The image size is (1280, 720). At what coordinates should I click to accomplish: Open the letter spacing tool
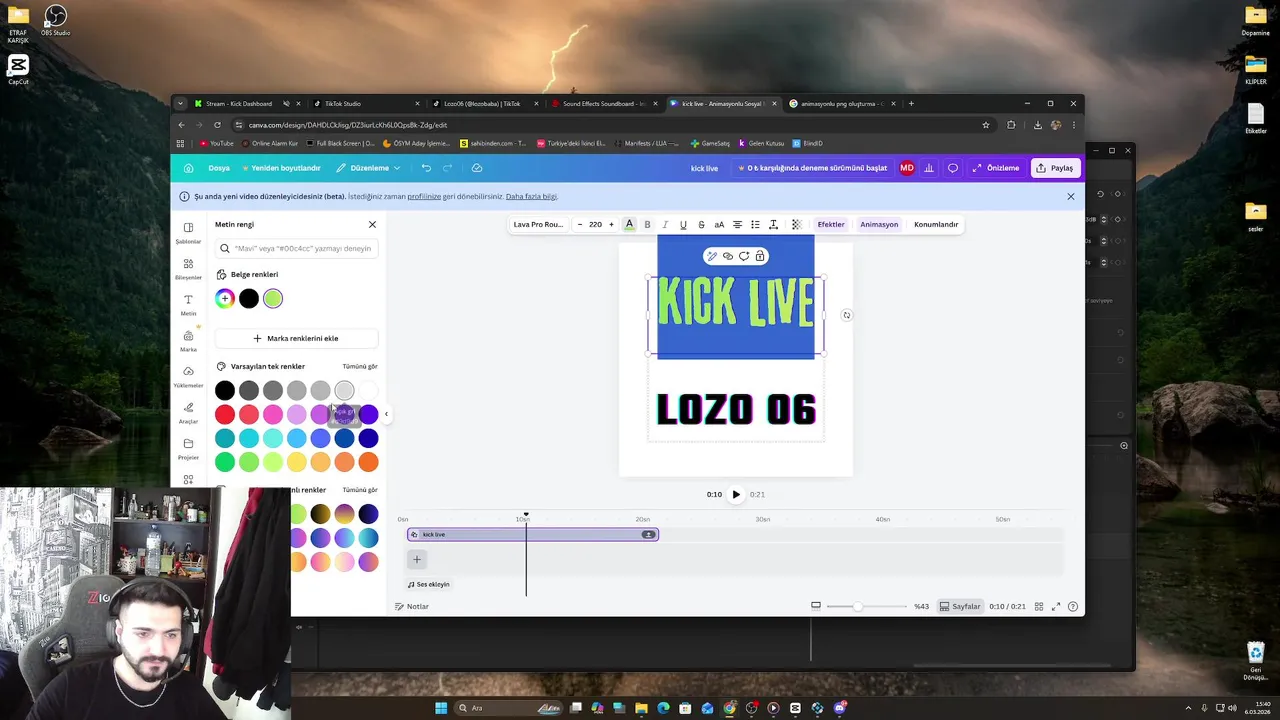pyautogui.click(x=773, y=224)
